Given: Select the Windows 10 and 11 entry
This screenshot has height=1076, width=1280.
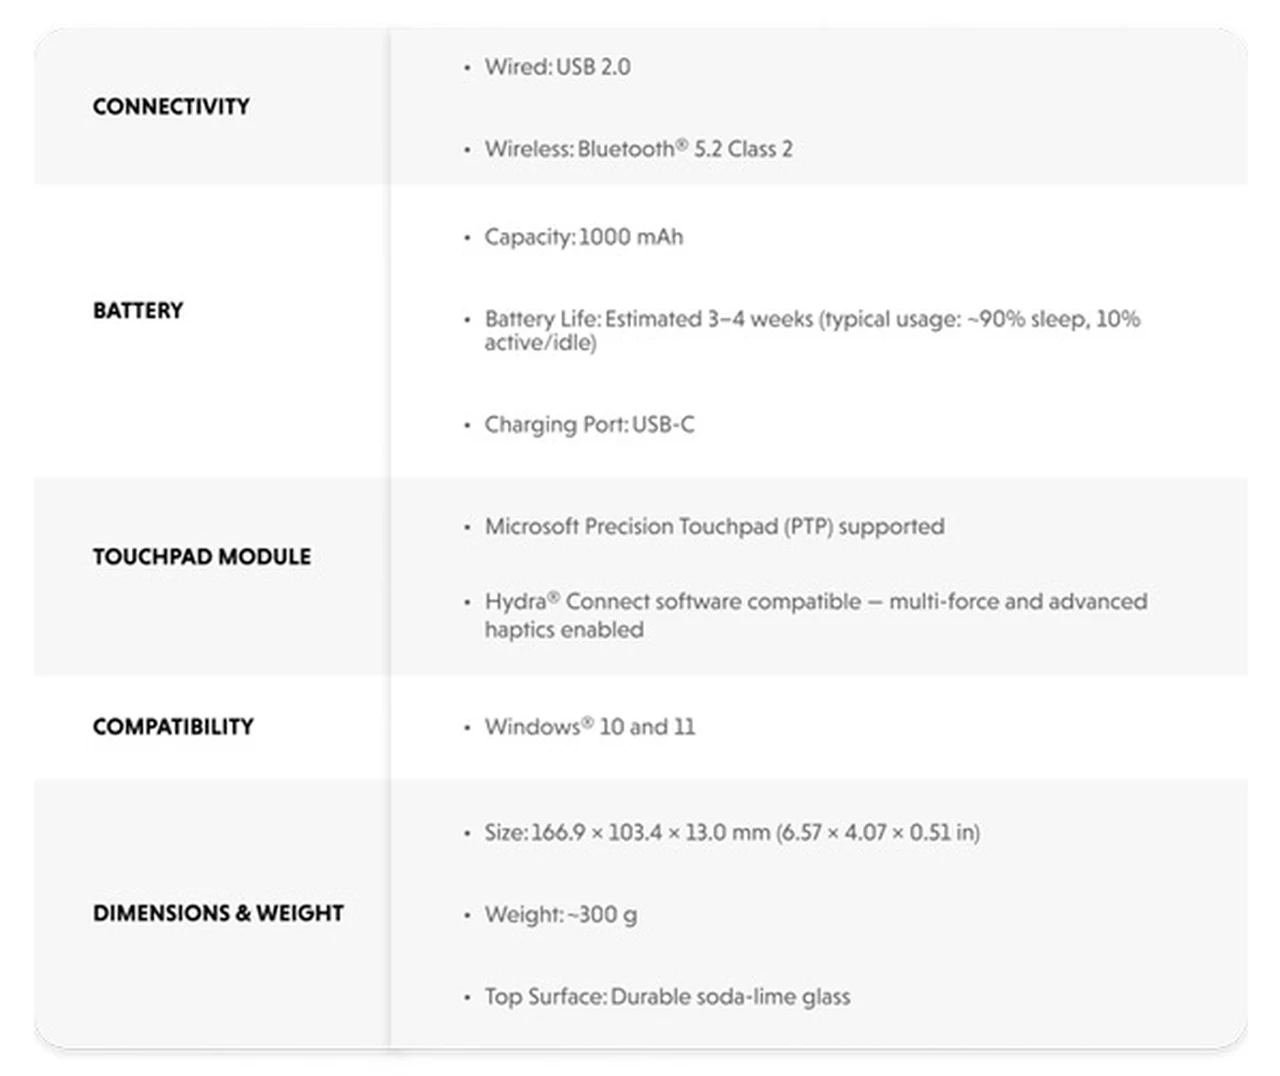Looking at the screenshot, I should (x=589, y=726).
